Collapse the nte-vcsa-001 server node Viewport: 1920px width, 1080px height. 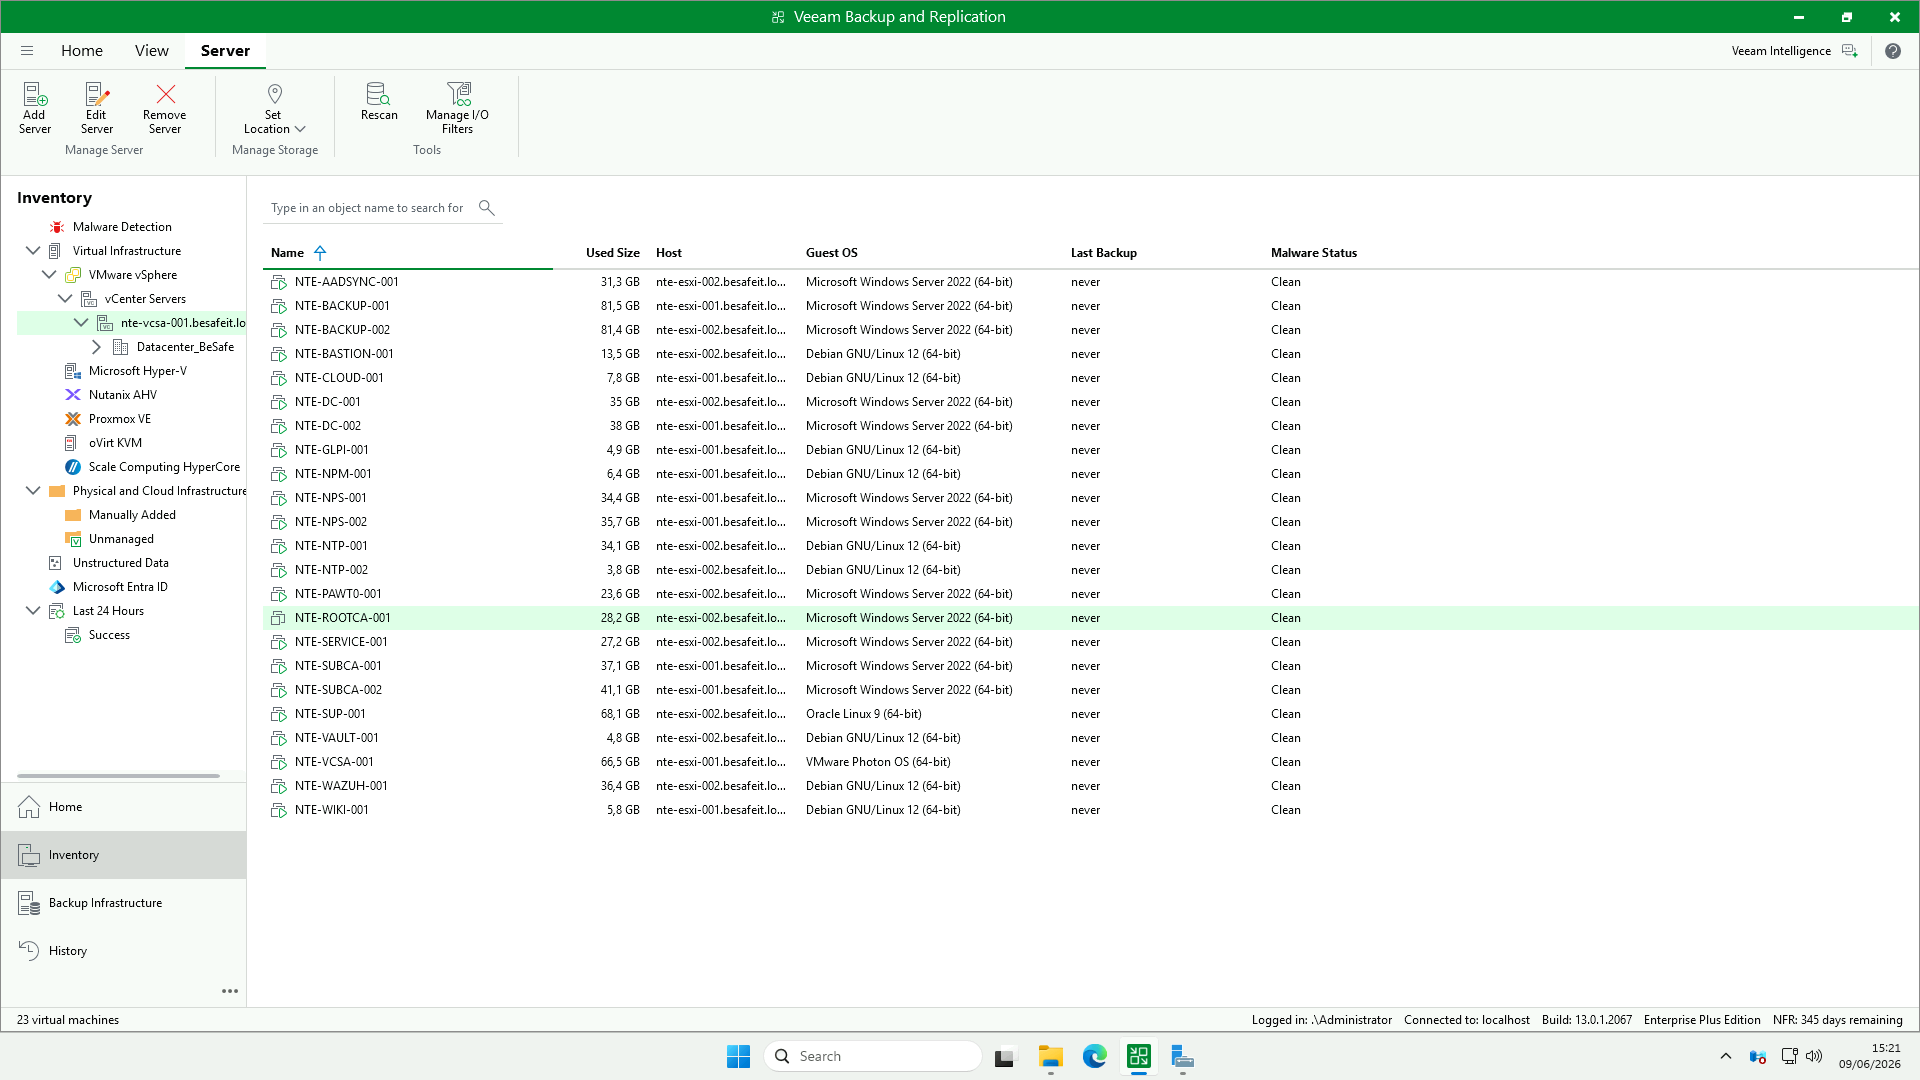pyautogui.click(x=81, y=323)
